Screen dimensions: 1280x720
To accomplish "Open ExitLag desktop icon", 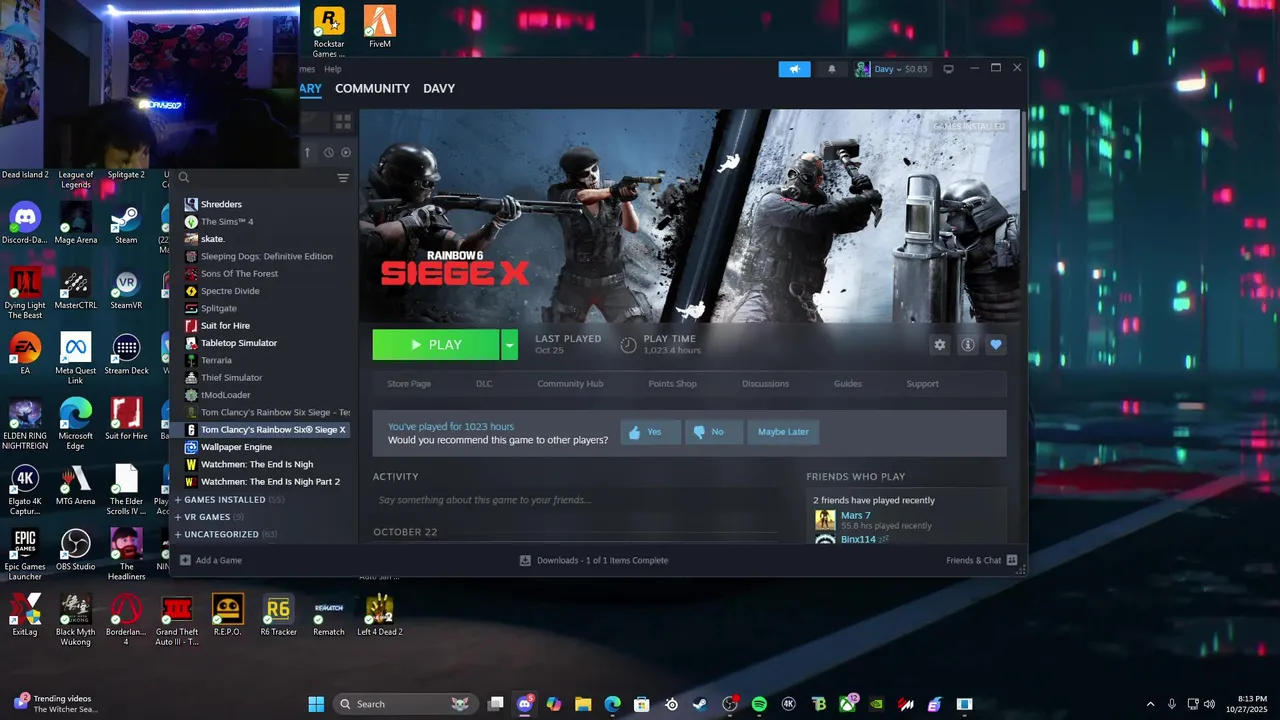I will coord(25,615).
